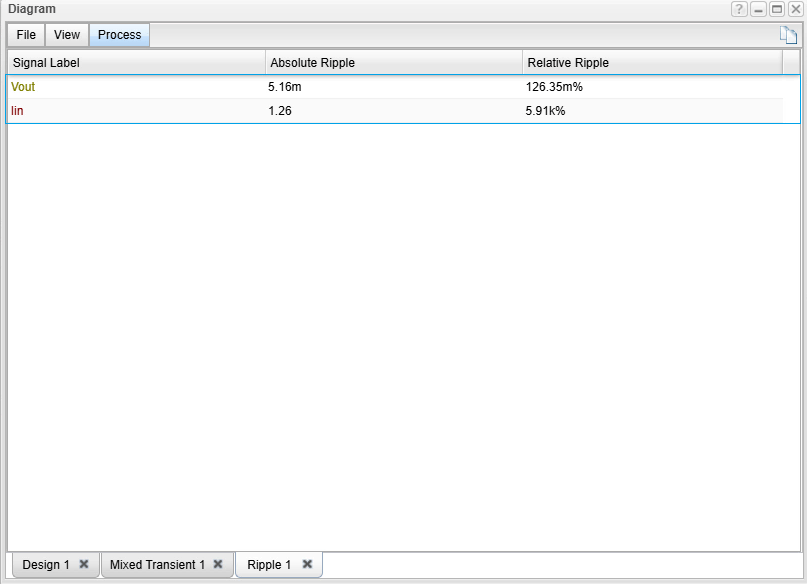Close the Ripple 1 tab

pyautogui.click(x=307, y=564)
